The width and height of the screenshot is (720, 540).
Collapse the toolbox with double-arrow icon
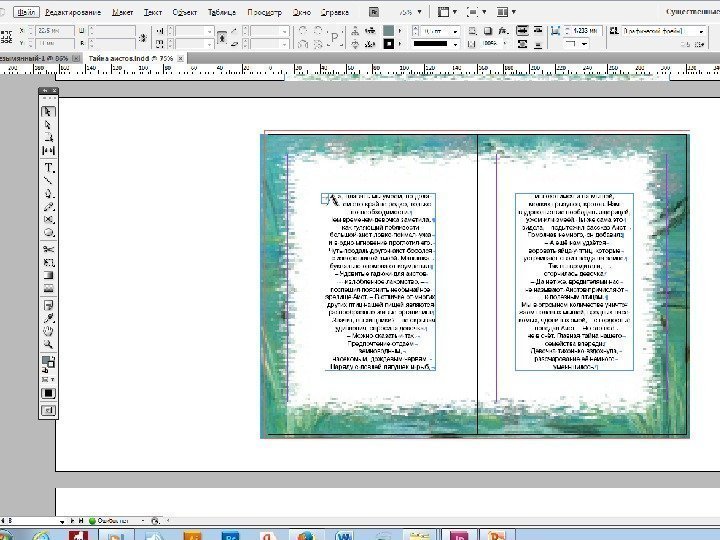pos(45,90)
